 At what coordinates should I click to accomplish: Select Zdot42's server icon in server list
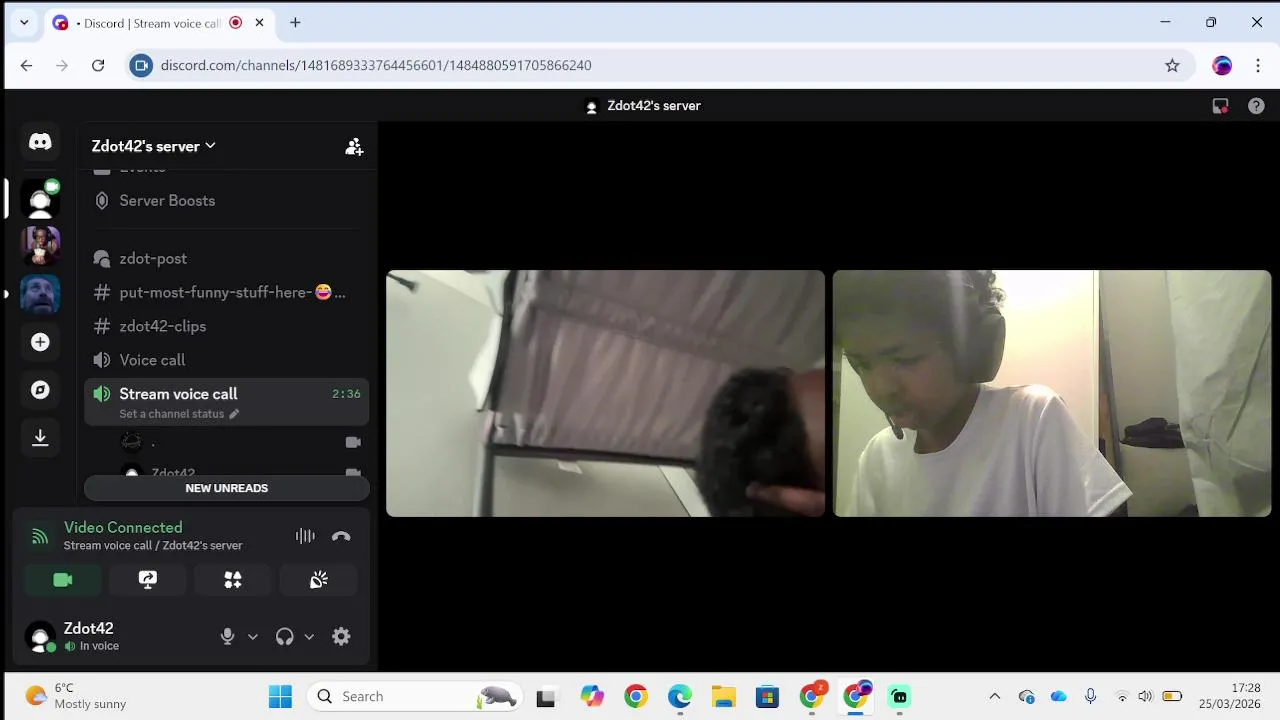pos(40,198)
